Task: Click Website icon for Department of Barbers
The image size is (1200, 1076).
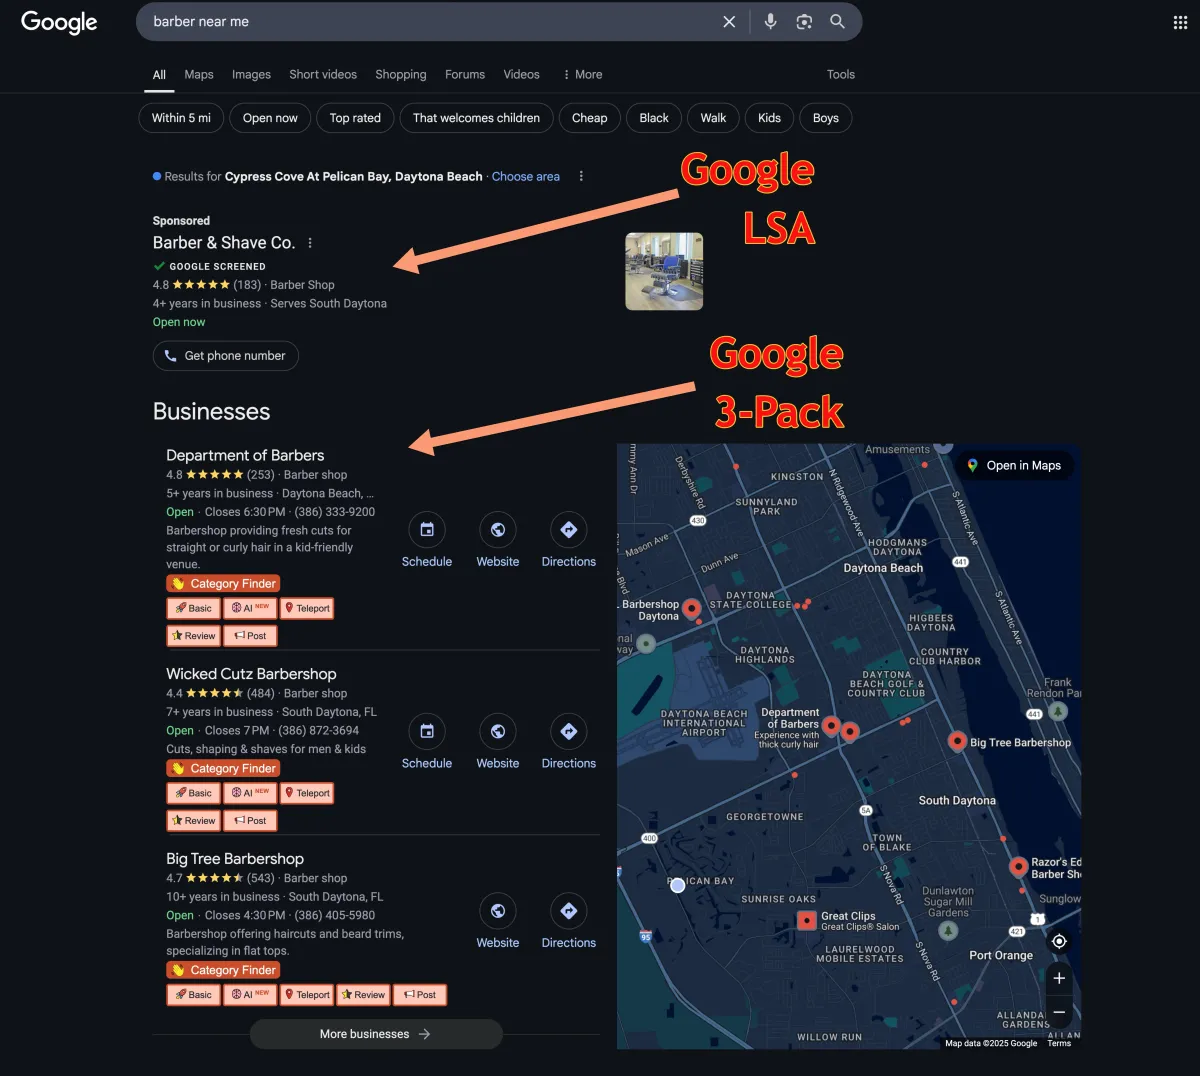Action: click(x=498, y=530)
